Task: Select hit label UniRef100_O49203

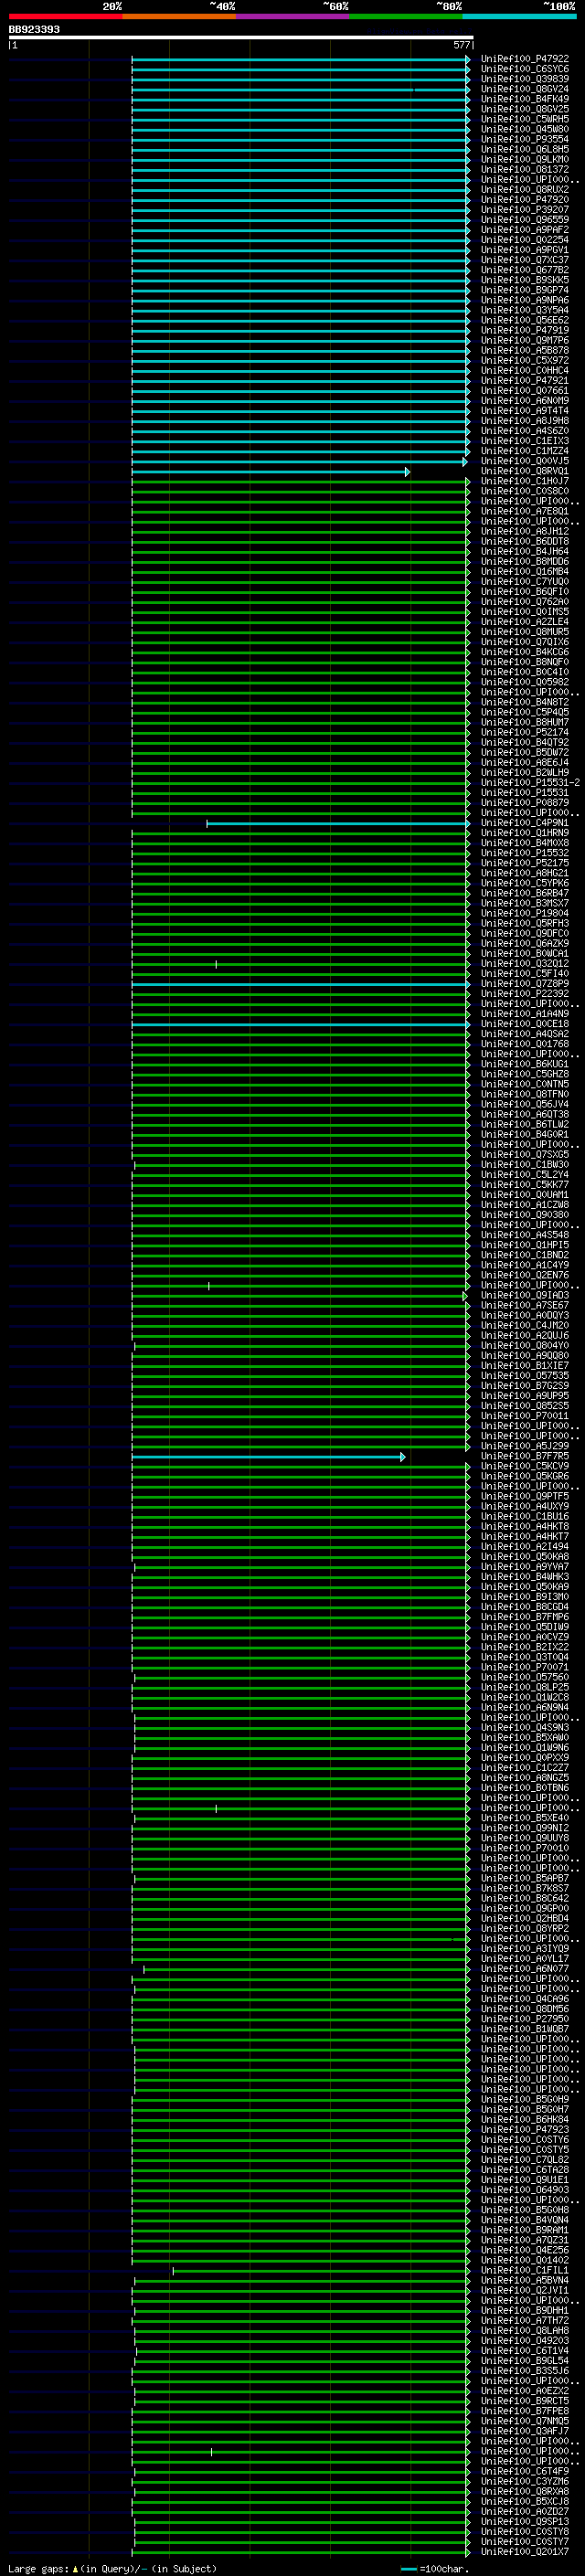Action: [525, 2341]
